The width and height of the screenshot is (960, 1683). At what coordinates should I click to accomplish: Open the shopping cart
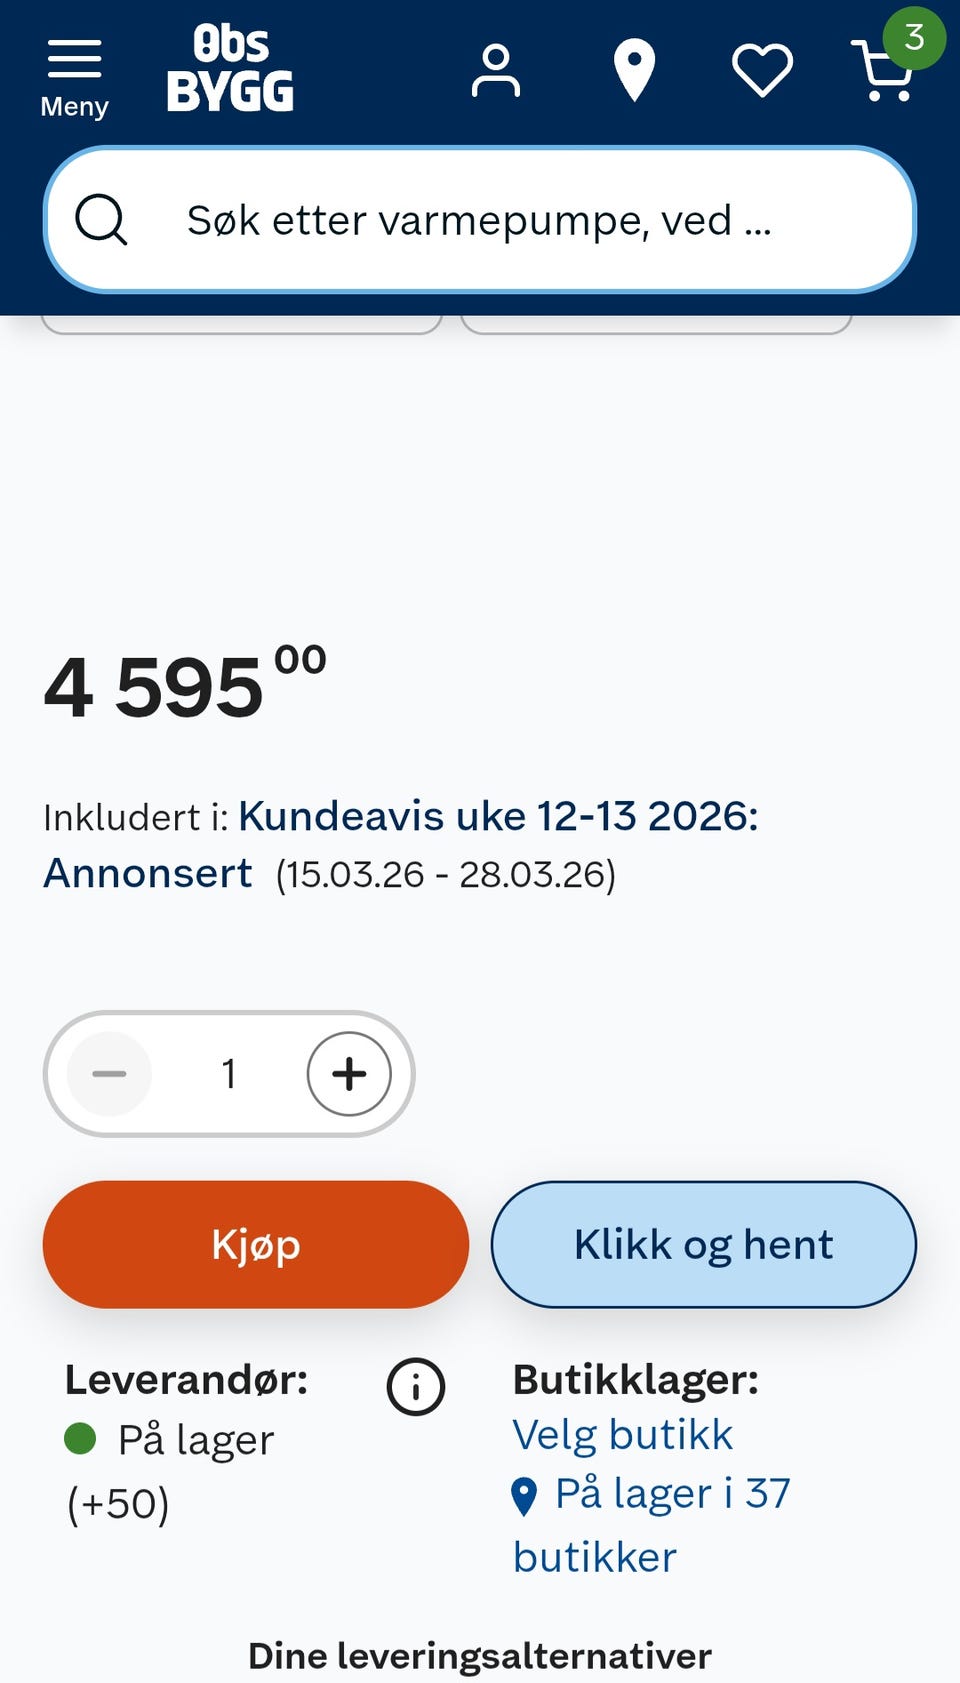coord(882,74)
